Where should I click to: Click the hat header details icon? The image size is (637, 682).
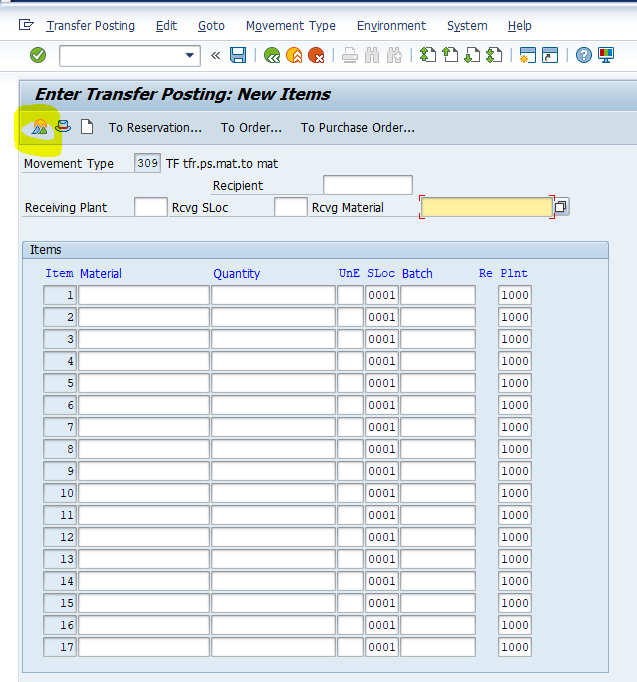click(63, 127)
